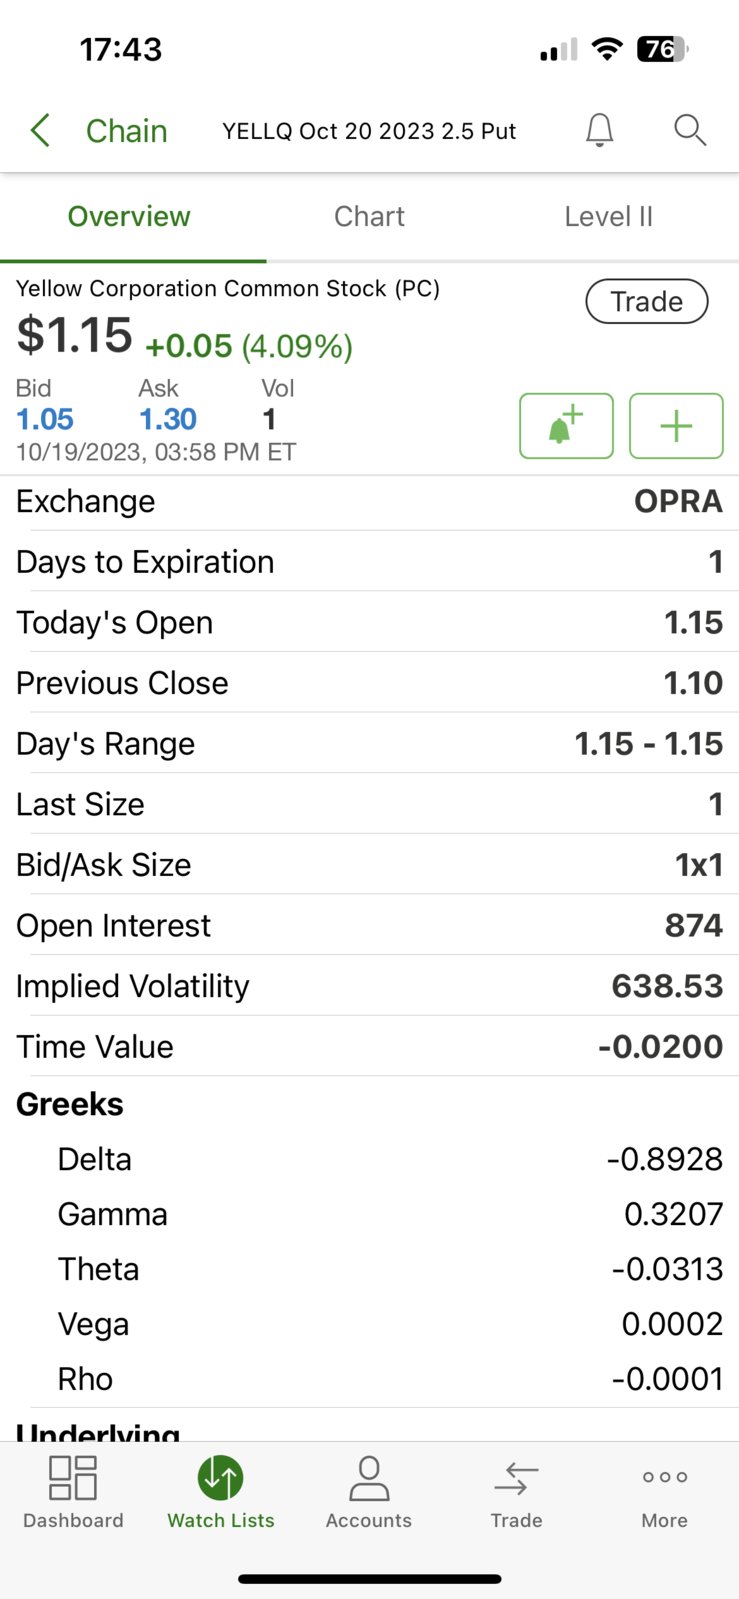This screenshot has width=739, height=1599.
Task: Switch to the Level II tab
Action: 608,217
